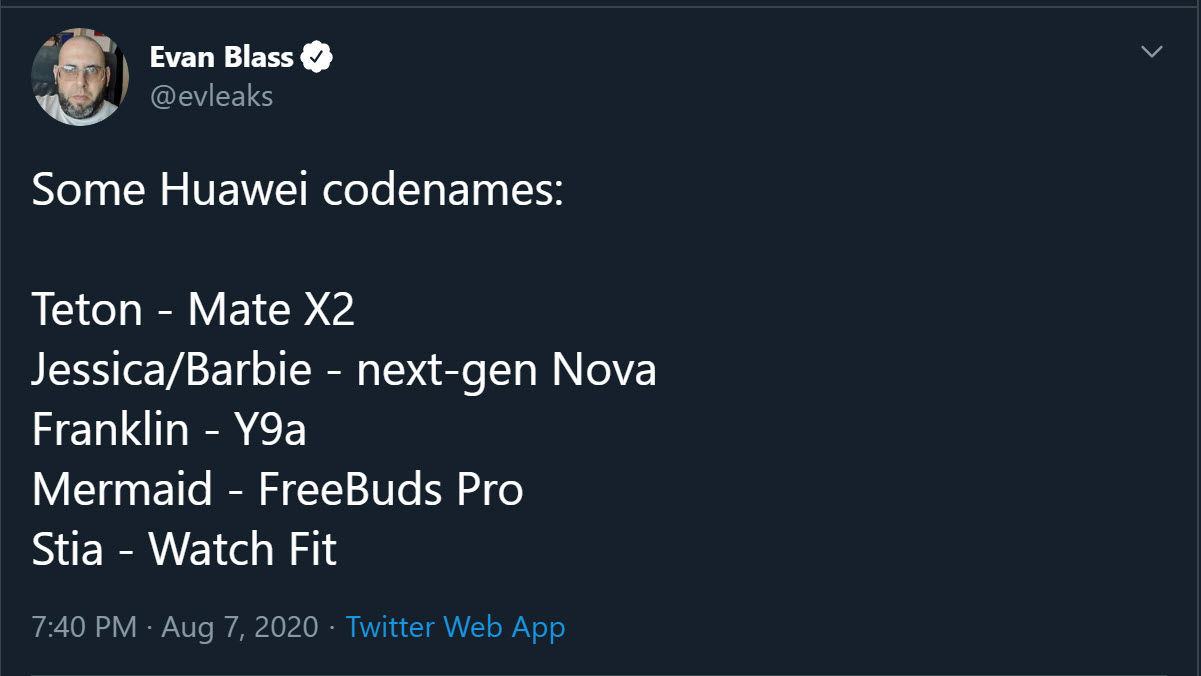This screenshot has height=676, width=1201.
Task: Click the word Mermaid
Action: (x=122, y=490)
